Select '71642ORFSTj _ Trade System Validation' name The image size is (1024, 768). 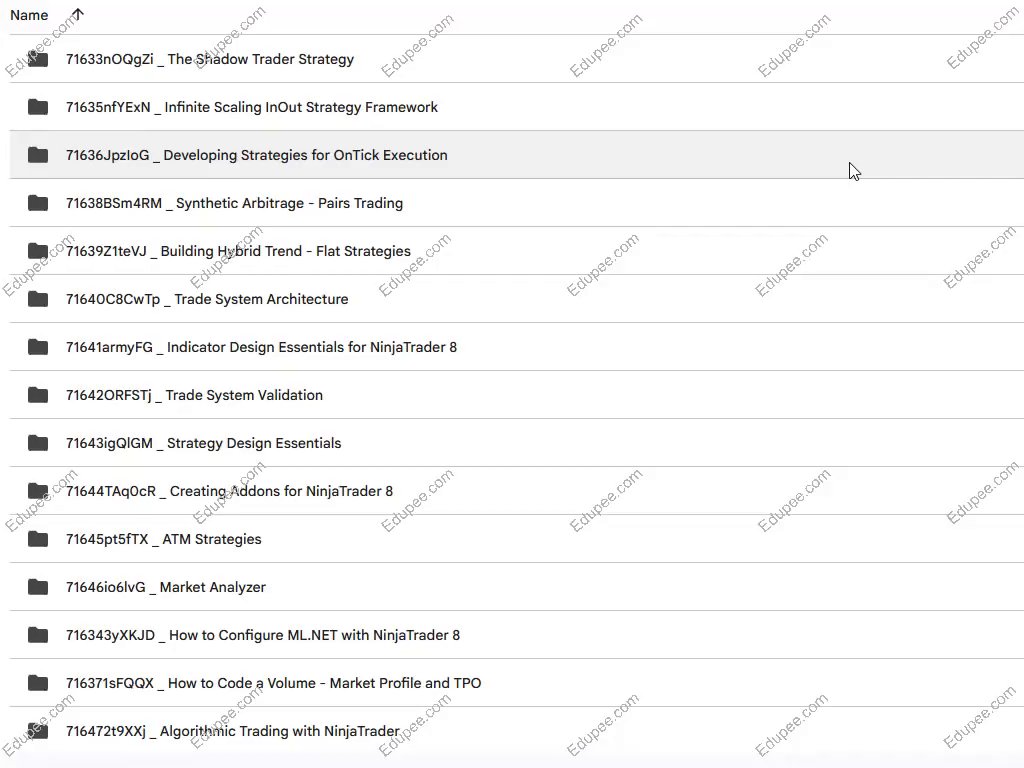[194, 395]
